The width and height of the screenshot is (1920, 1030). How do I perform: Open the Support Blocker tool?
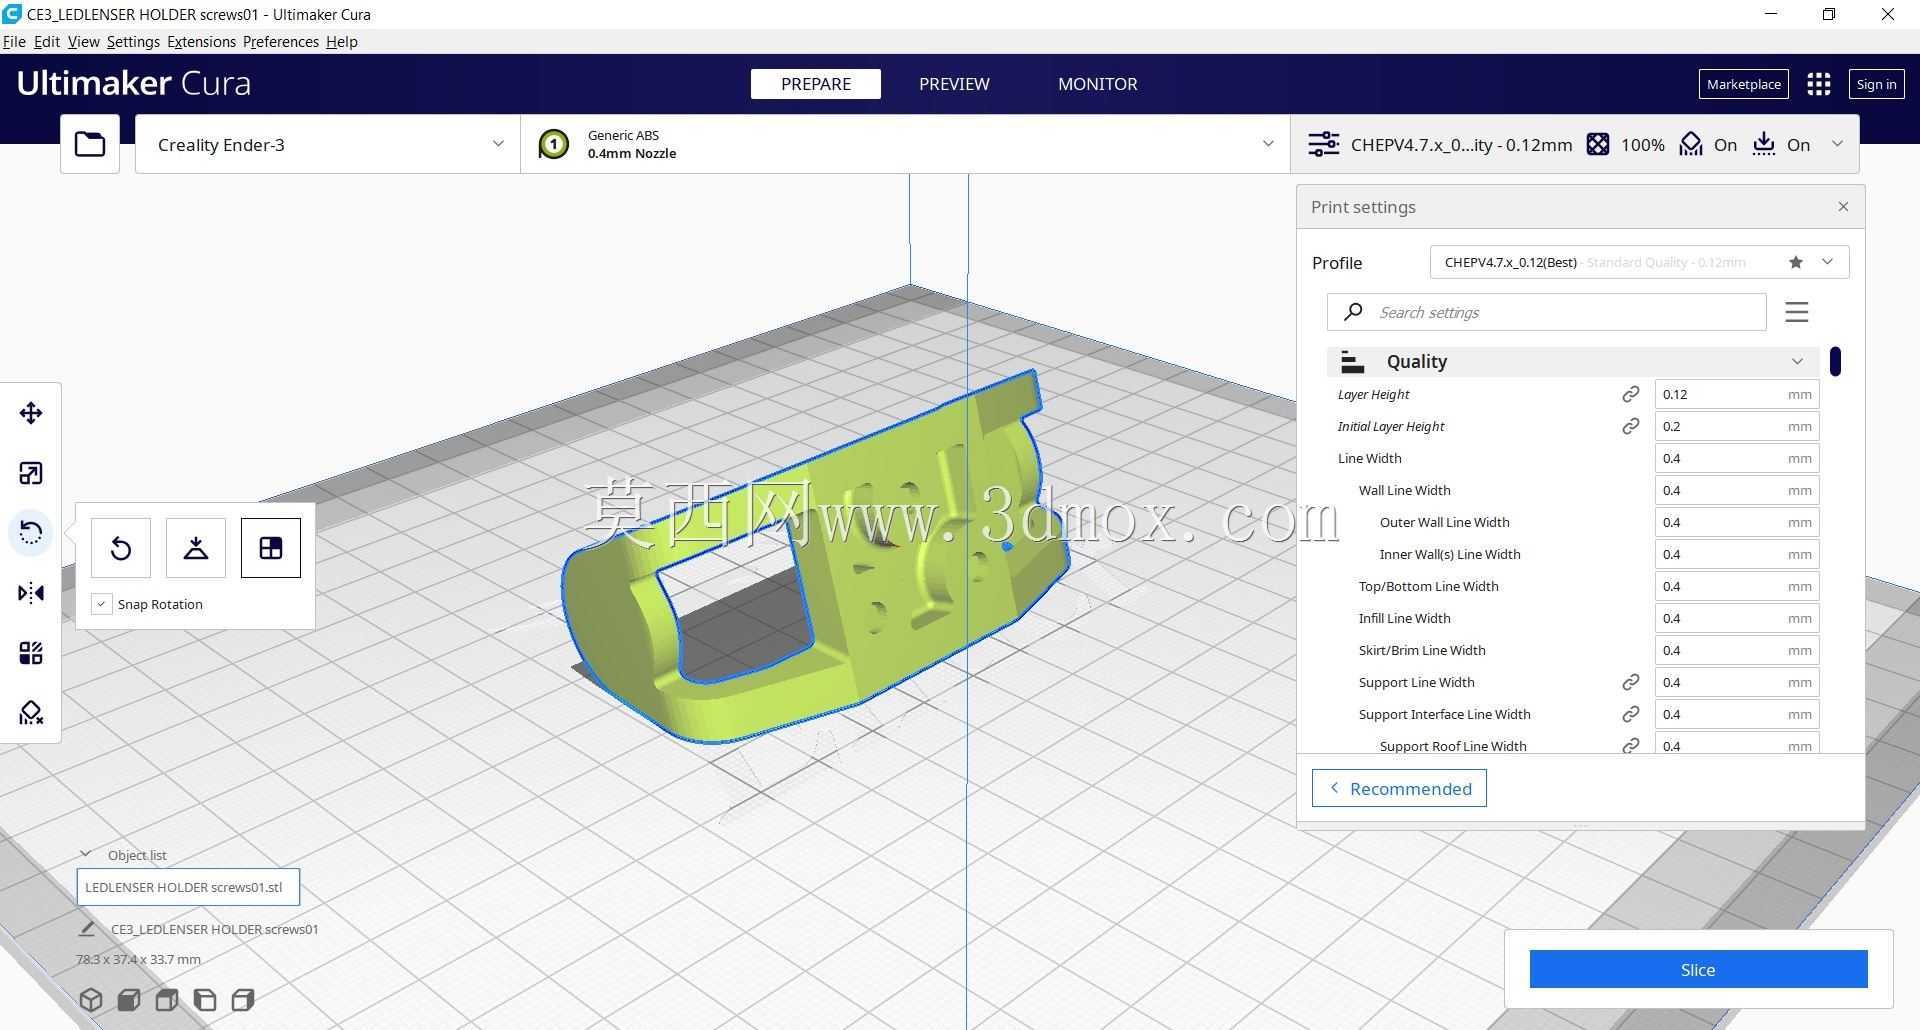[31, 713]
